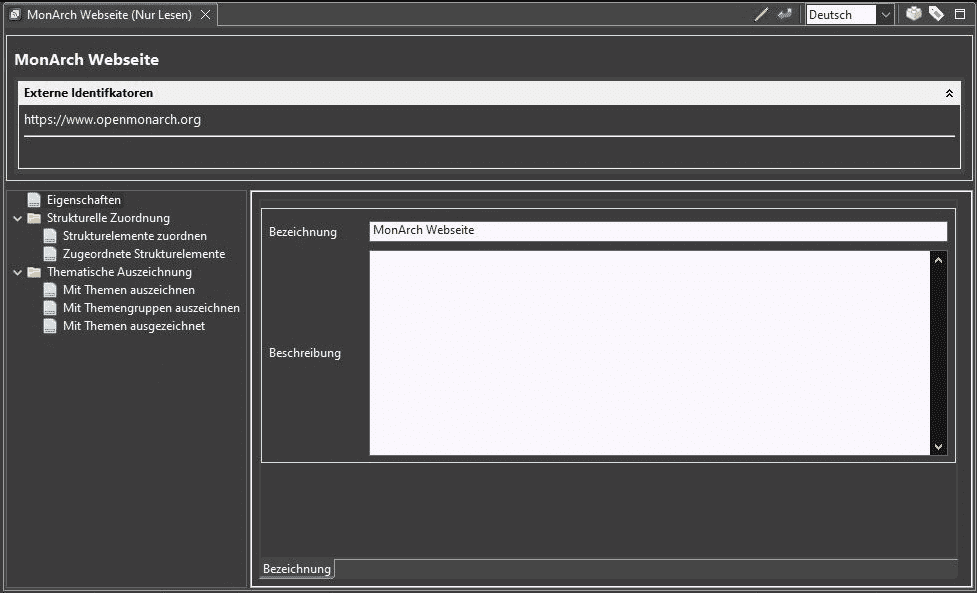Click the building blocks icon

(913, 14)
